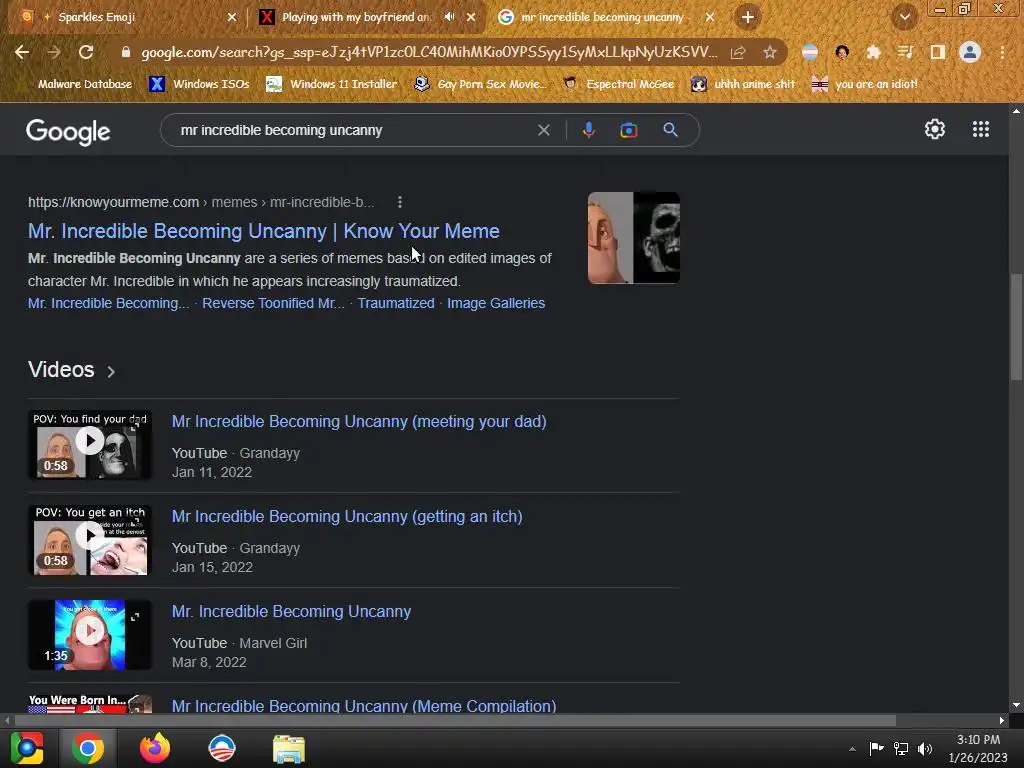Close the mr incredible becoming uncanny tab
Image resolution: width=1024 pixels, height=768 pixels.
(710, 17)
